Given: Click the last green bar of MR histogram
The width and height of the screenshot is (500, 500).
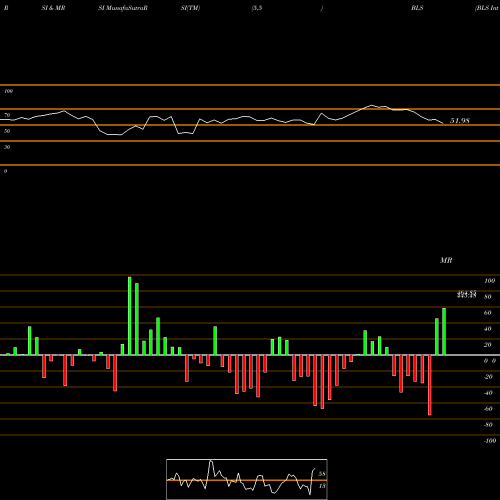Looking at the screenshot, I should tap(444, 332).
